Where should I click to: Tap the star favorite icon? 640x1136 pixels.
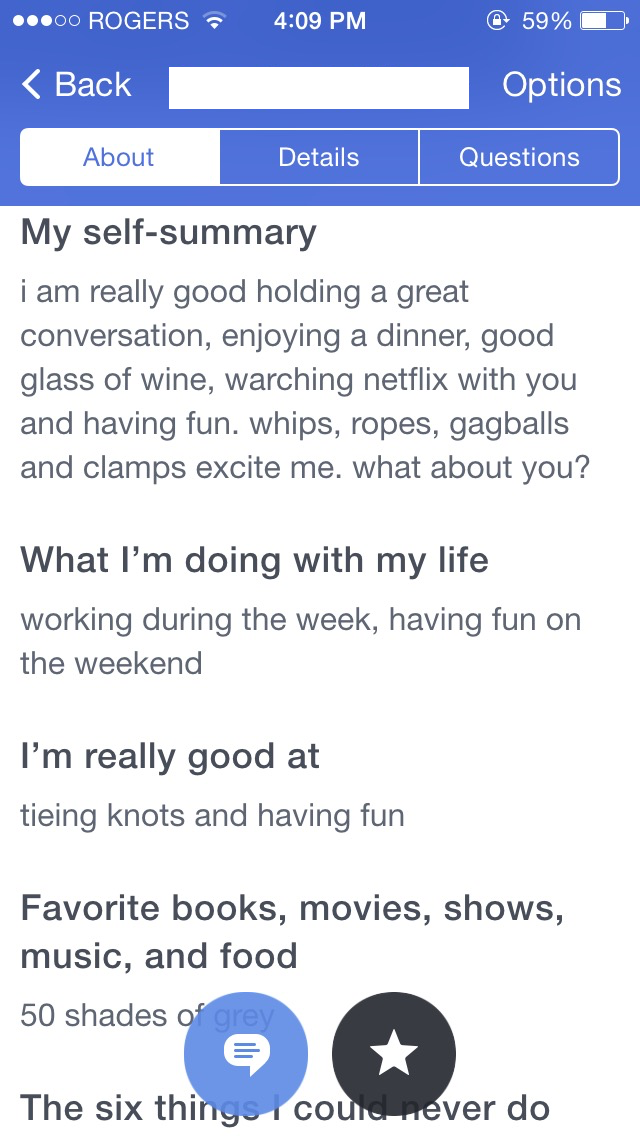coord(393,1054)
